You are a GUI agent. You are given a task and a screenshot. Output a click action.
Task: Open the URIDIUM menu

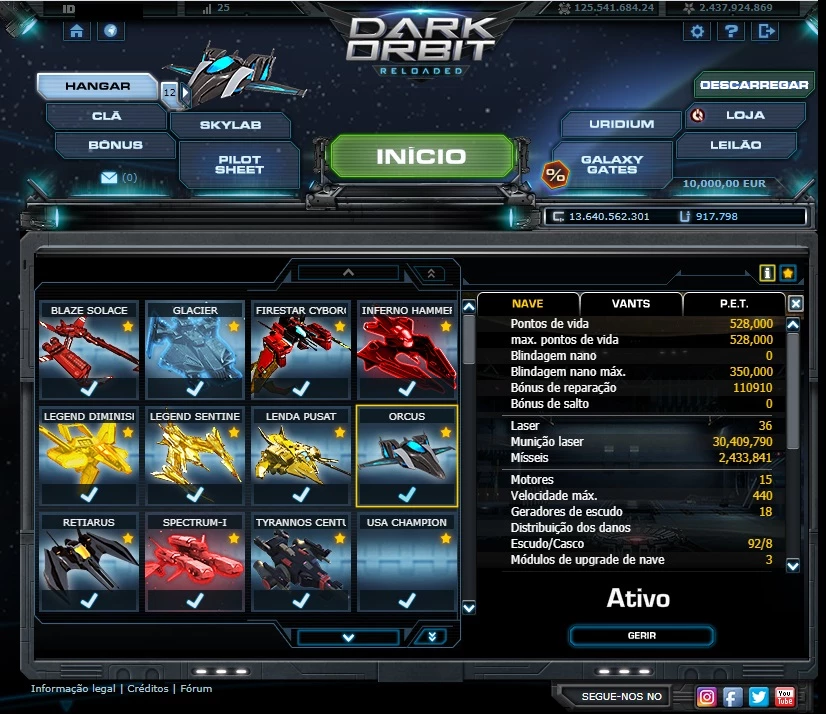coord(622,124)
